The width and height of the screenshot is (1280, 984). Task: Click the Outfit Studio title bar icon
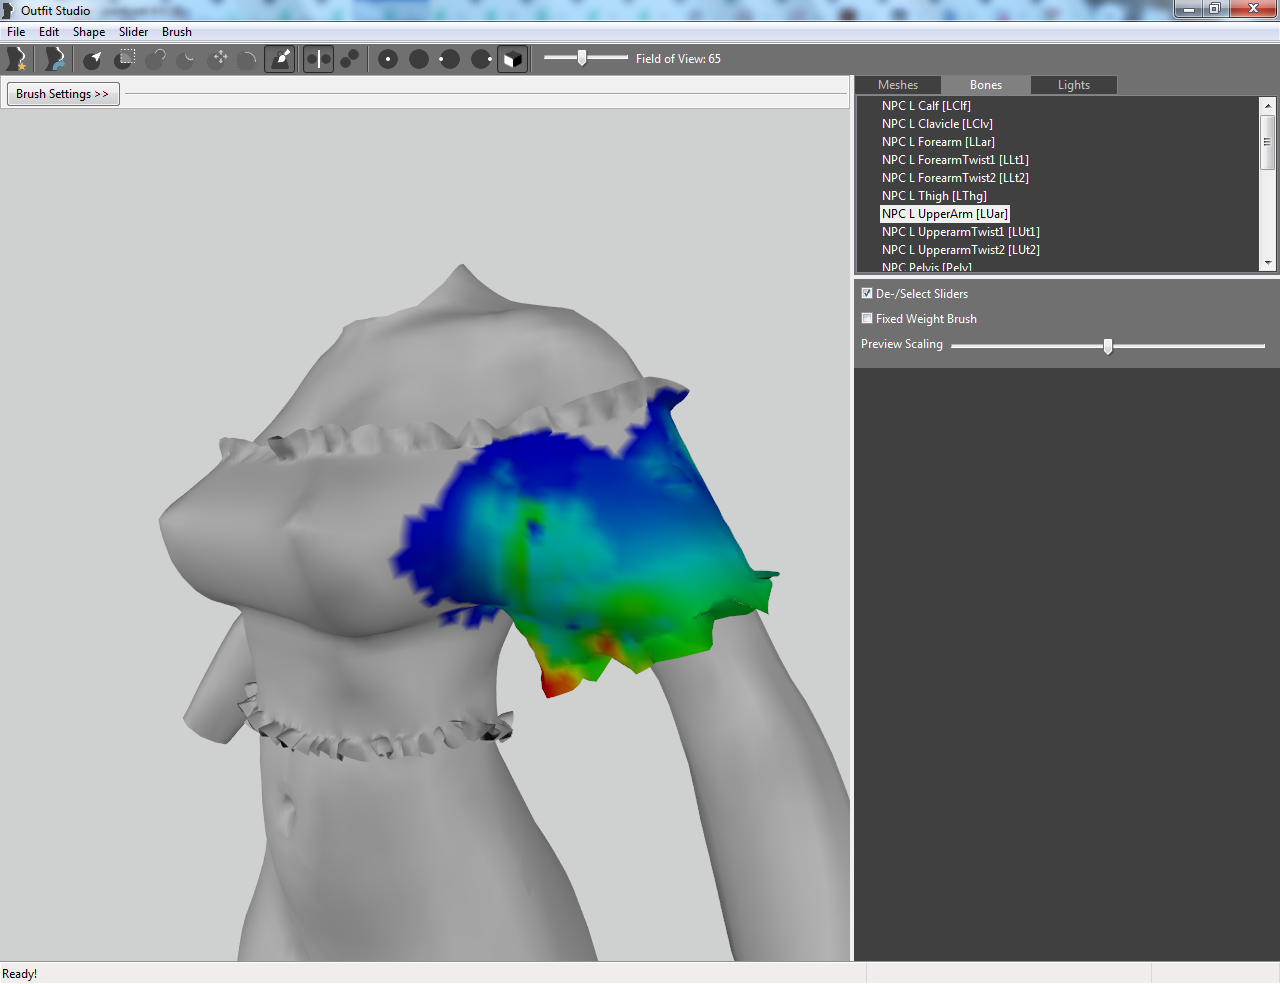point(8,10)
